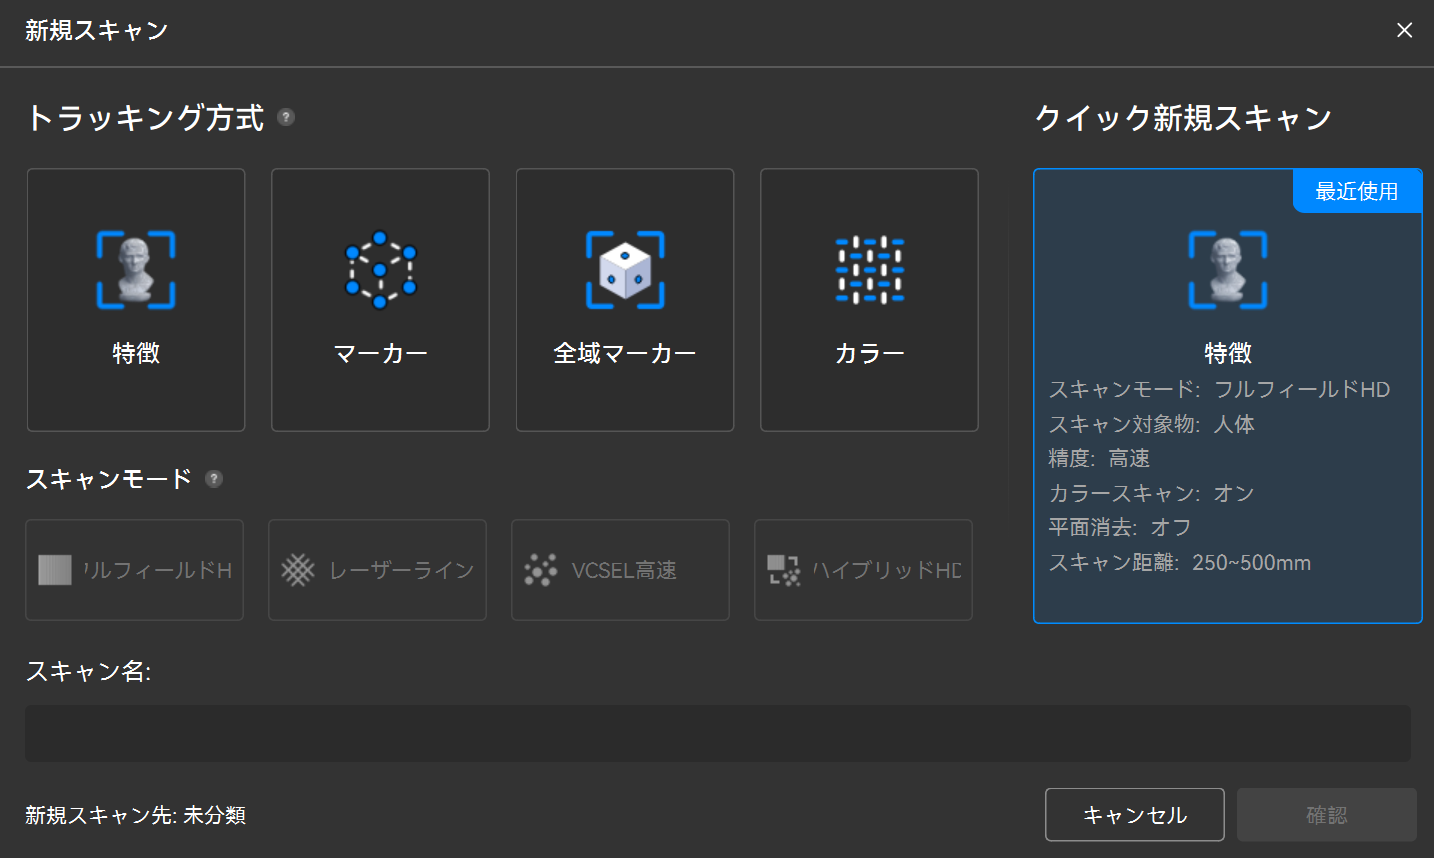Click the スキャン距離: 250~500mm text
This screenshot has width=1434, height=858.
(1179, 562)
